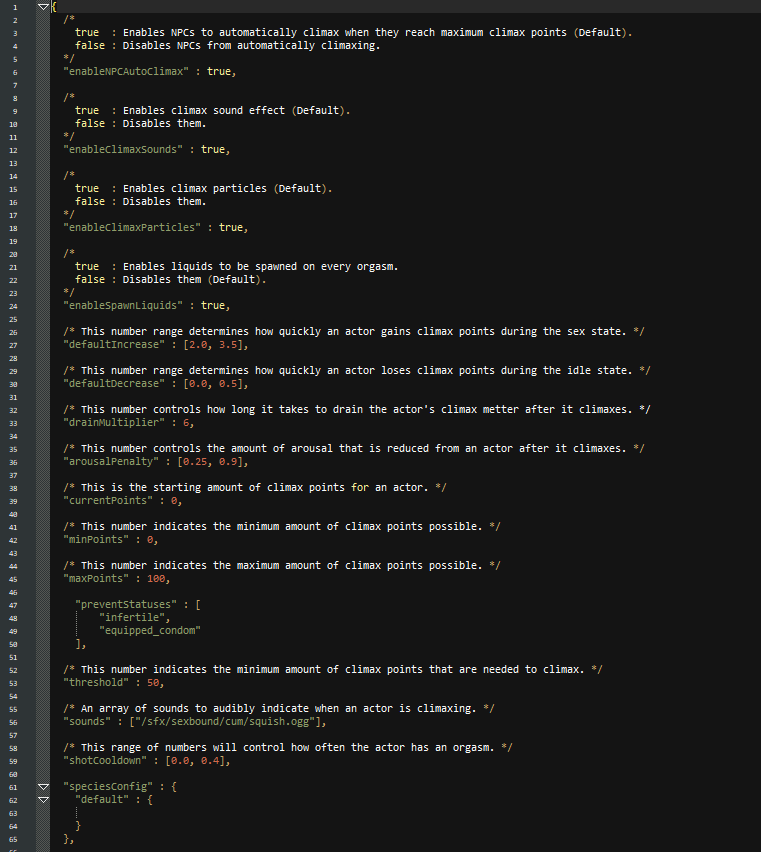Click the comment about actor losing climax points
Viewport: 761px width, 852px height.
click(357, 371)
